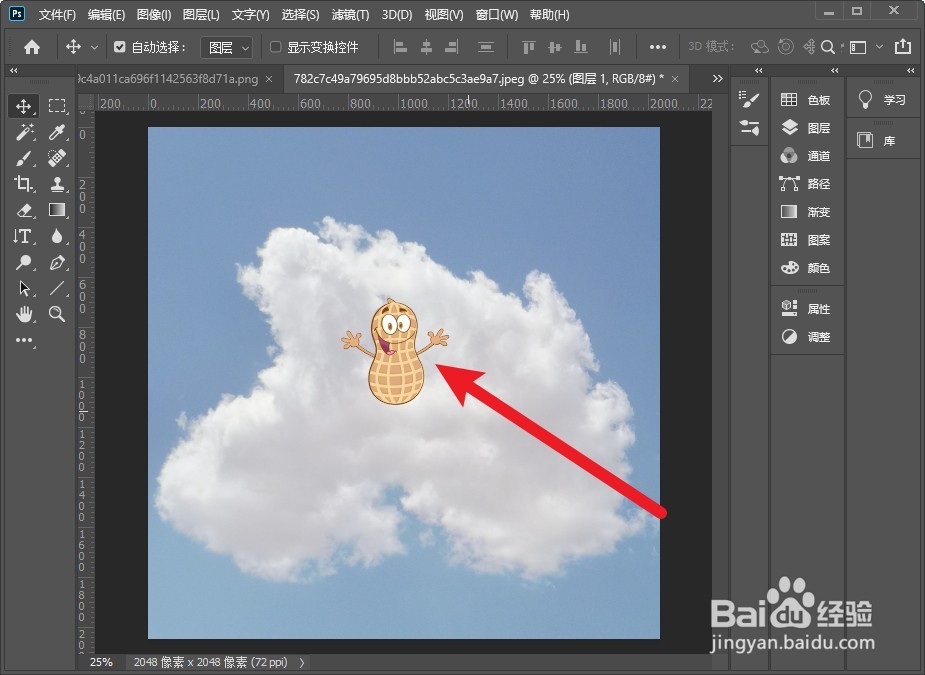925x675 pixels.
Task: Toggle the 自动选择 checkbox
Action: coord(120,47)
